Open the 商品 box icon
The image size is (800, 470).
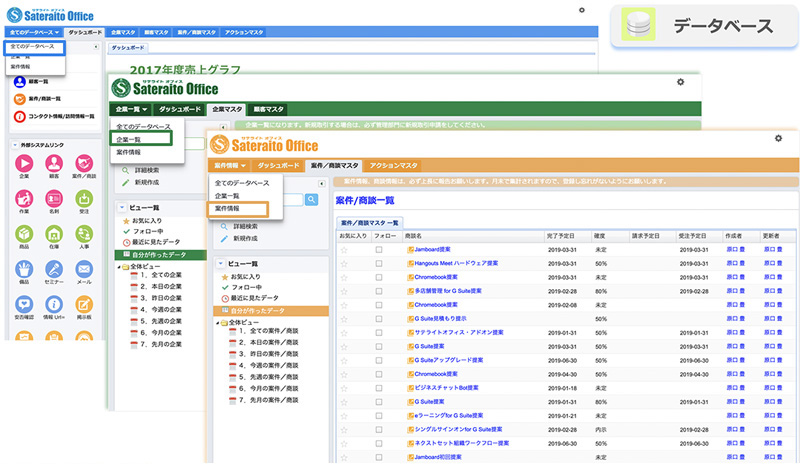pos(24,234)
